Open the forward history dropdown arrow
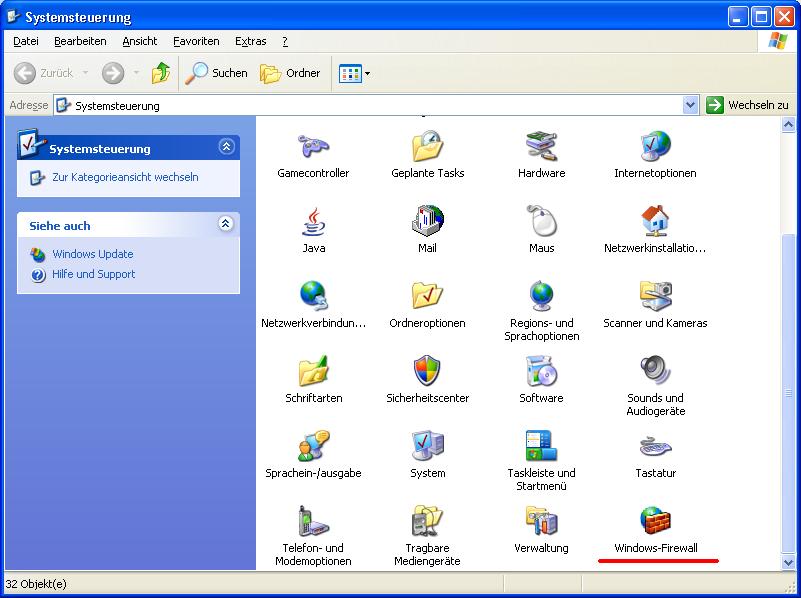The width and height of the screenshot is (801, 598). coord(136,73)
